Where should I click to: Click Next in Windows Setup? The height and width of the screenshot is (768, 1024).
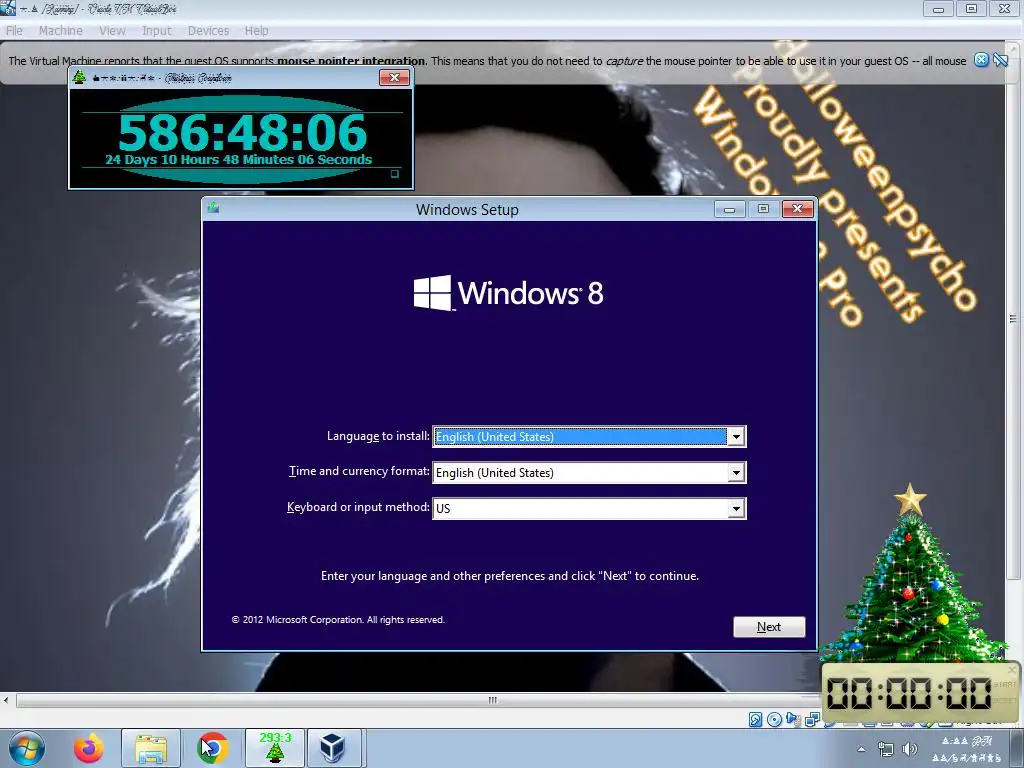[x=769, y=626]
